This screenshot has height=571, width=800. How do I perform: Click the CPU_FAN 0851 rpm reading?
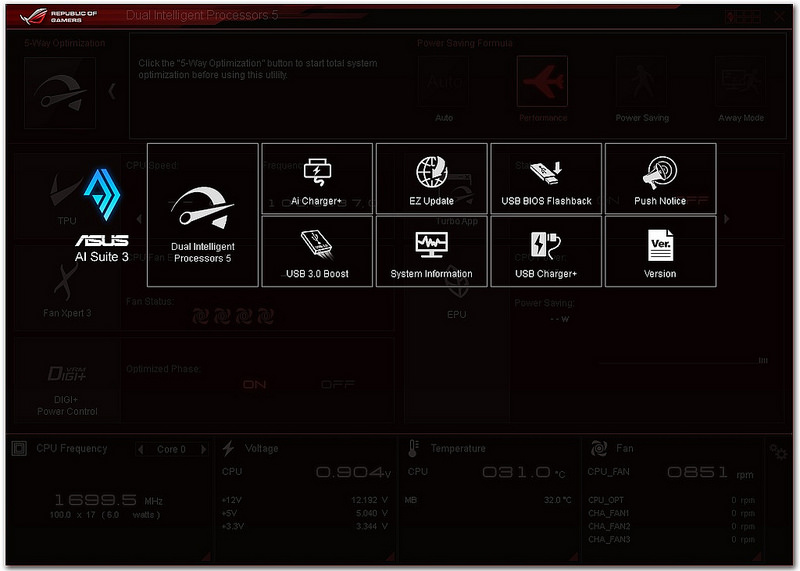pyautogui.click(x=710, y=473)
